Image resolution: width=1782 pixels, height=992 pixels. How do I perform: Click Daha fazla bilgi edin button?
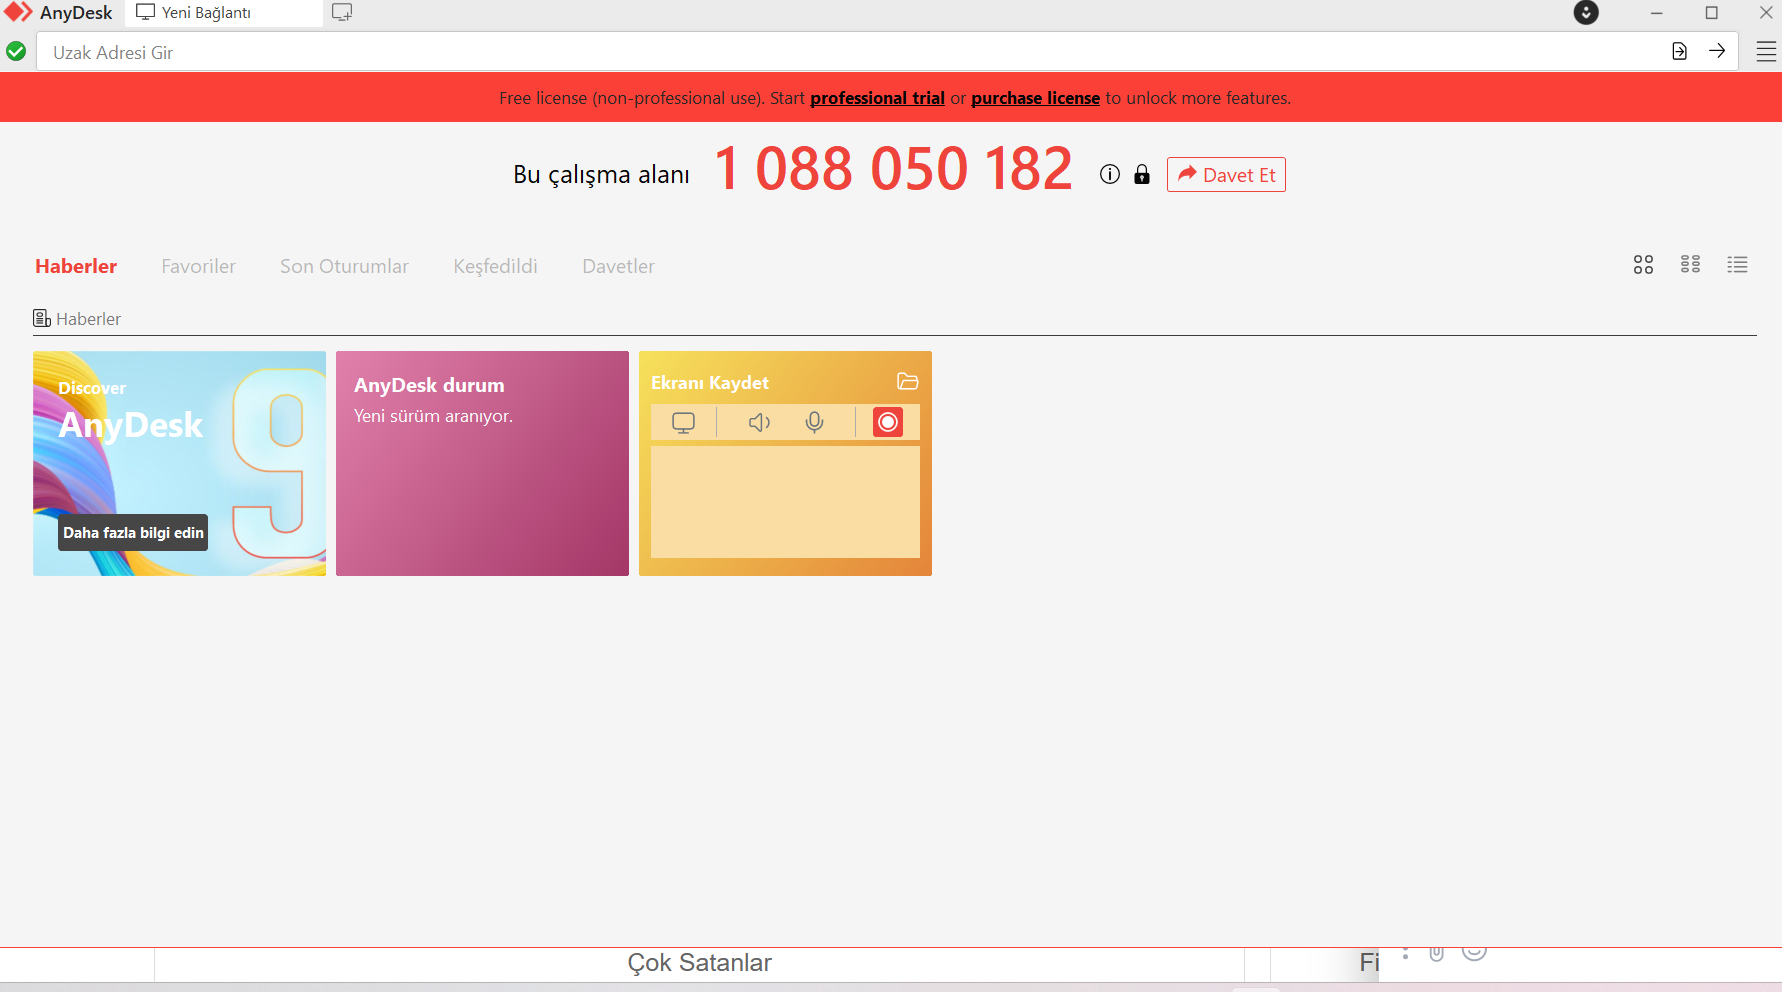(x=133, y=532)
